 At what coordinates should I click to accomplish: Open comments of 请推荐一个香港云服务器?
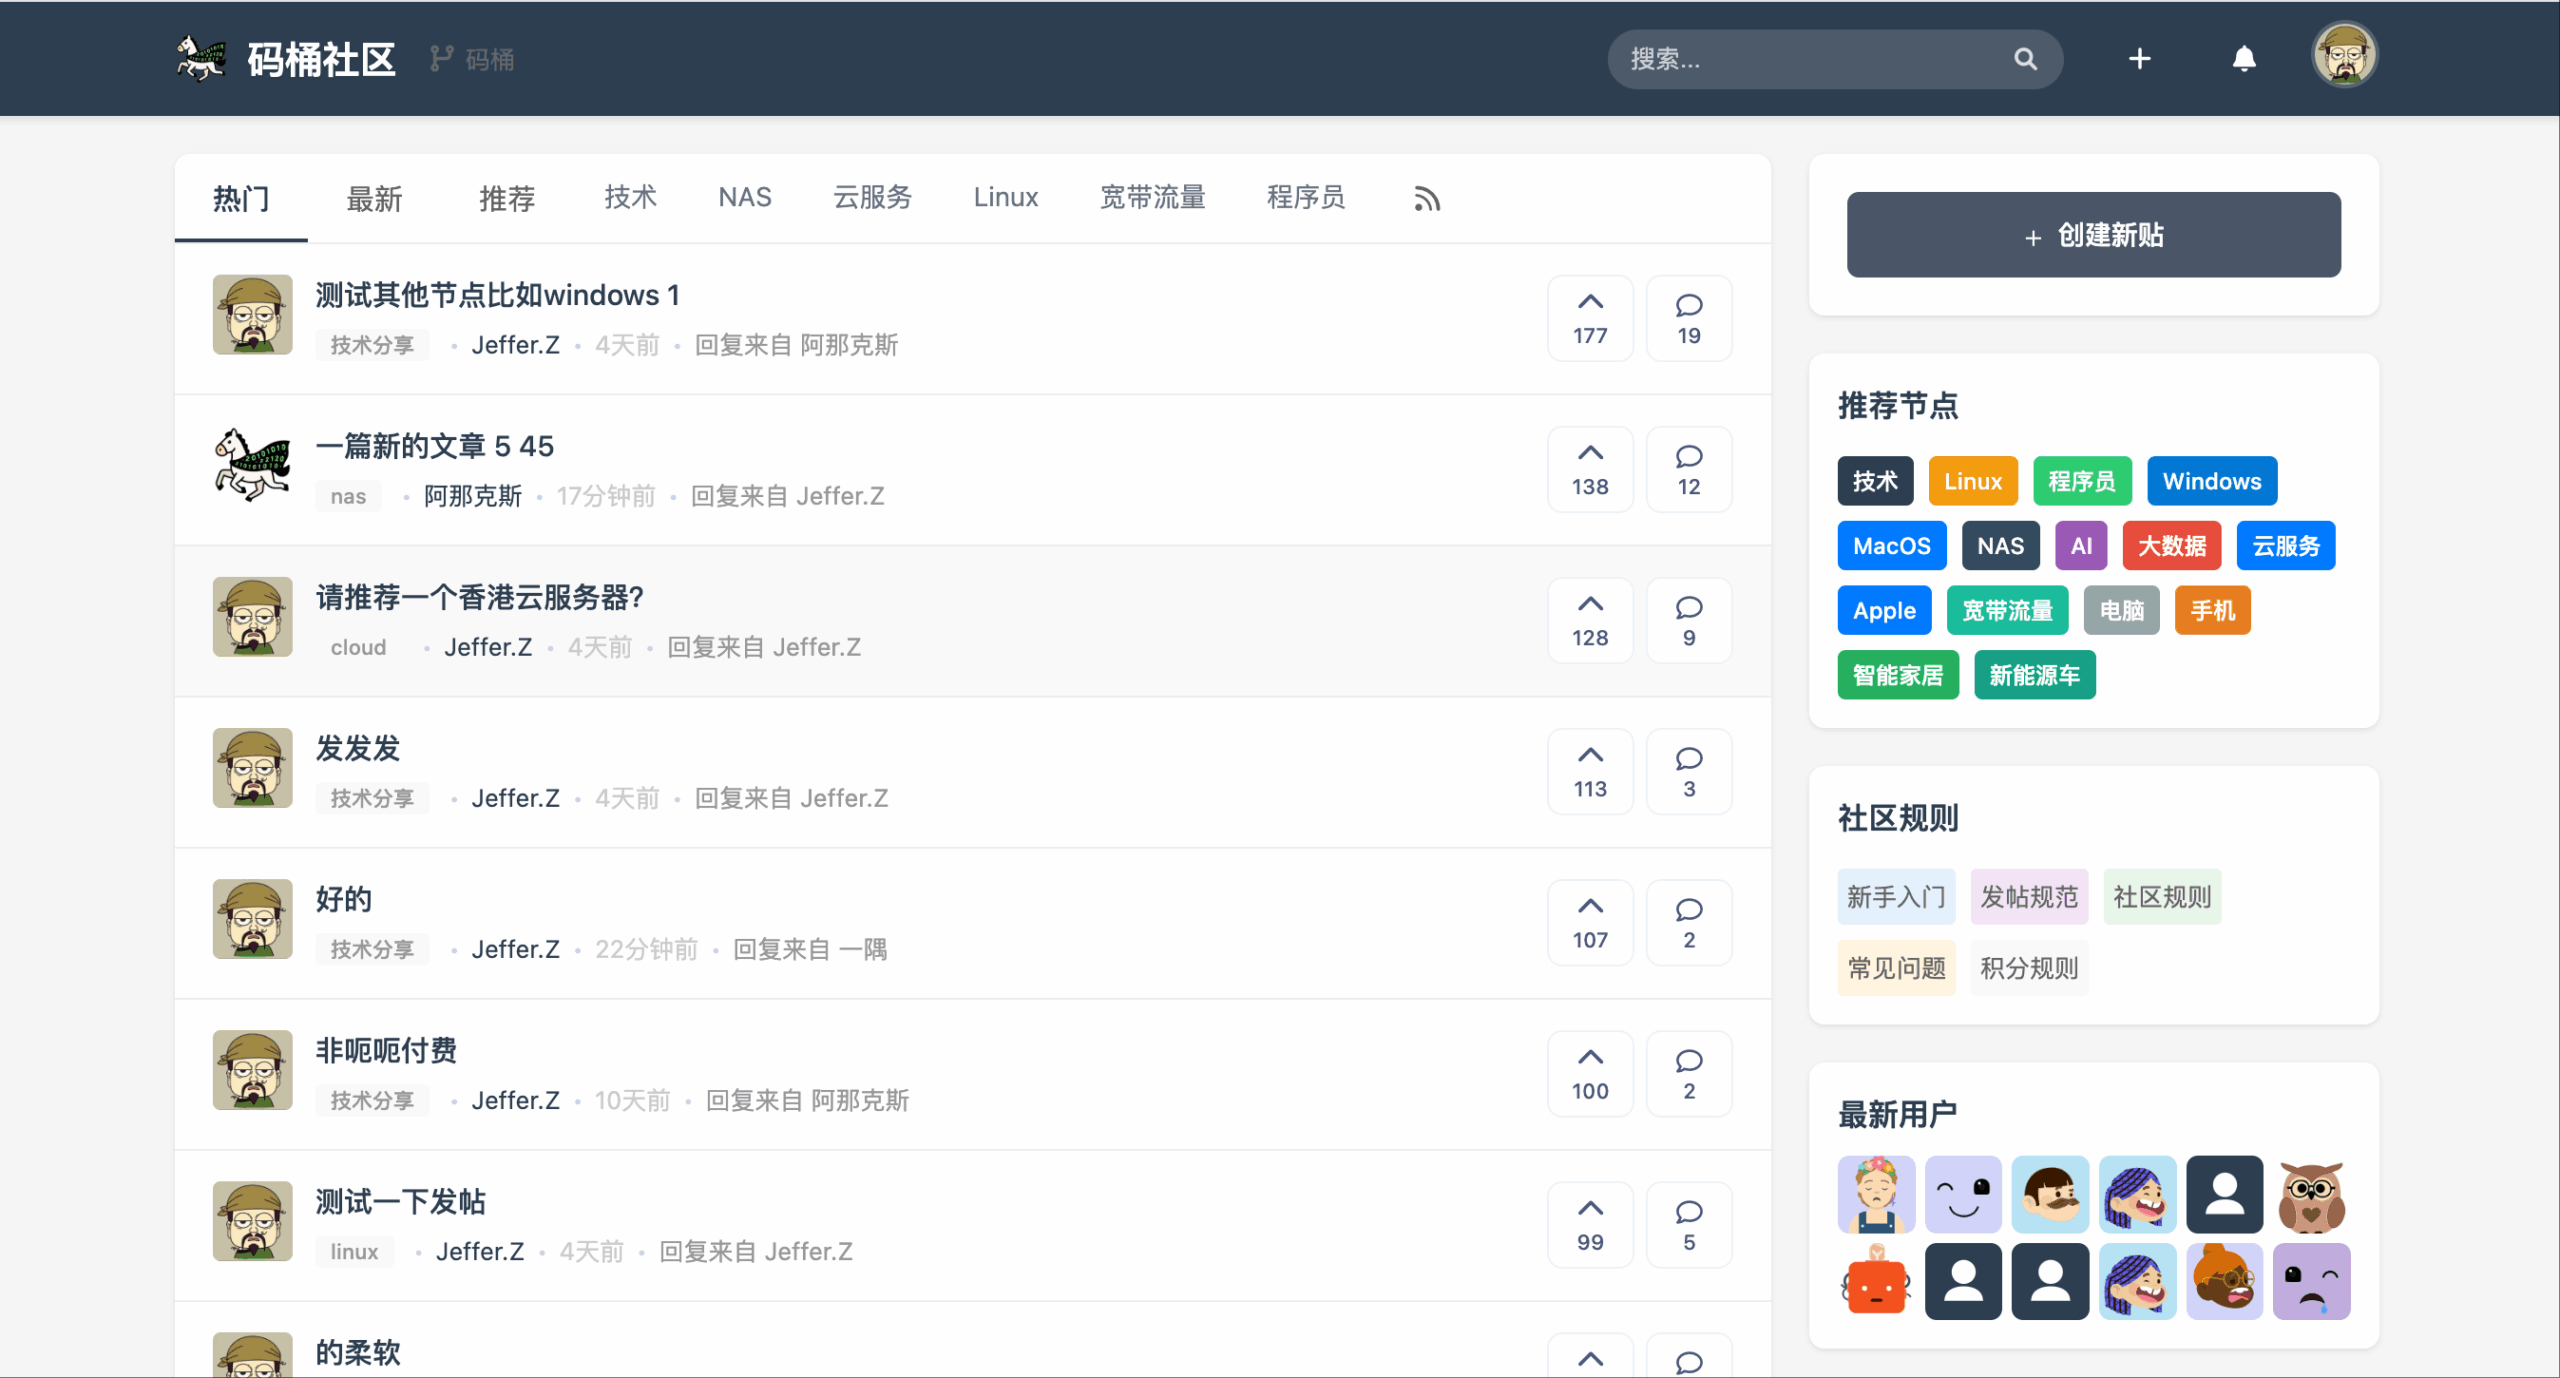tap(1689, 620)
